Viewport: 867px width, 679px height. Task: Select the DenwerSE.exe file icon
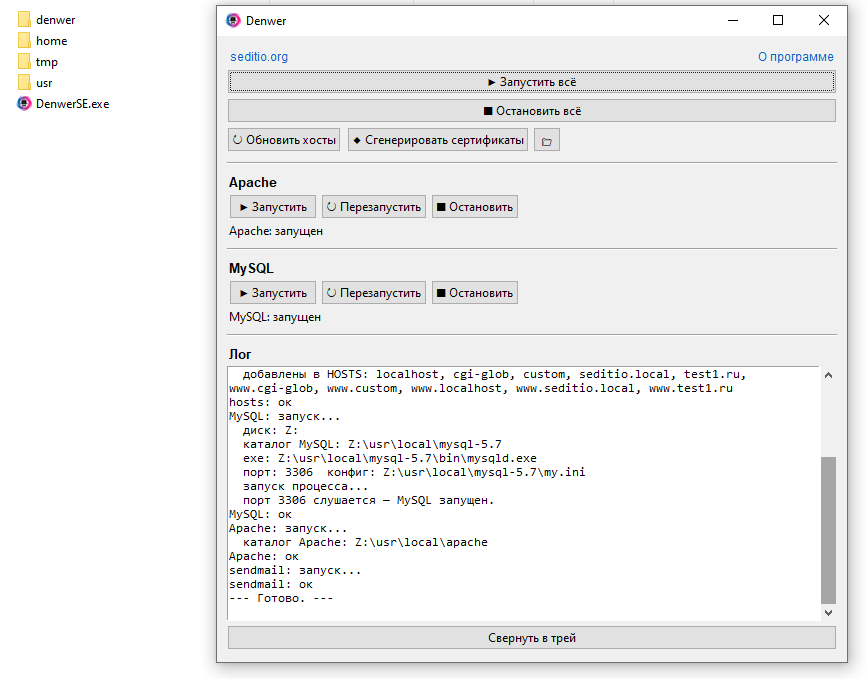click(25, 103)
